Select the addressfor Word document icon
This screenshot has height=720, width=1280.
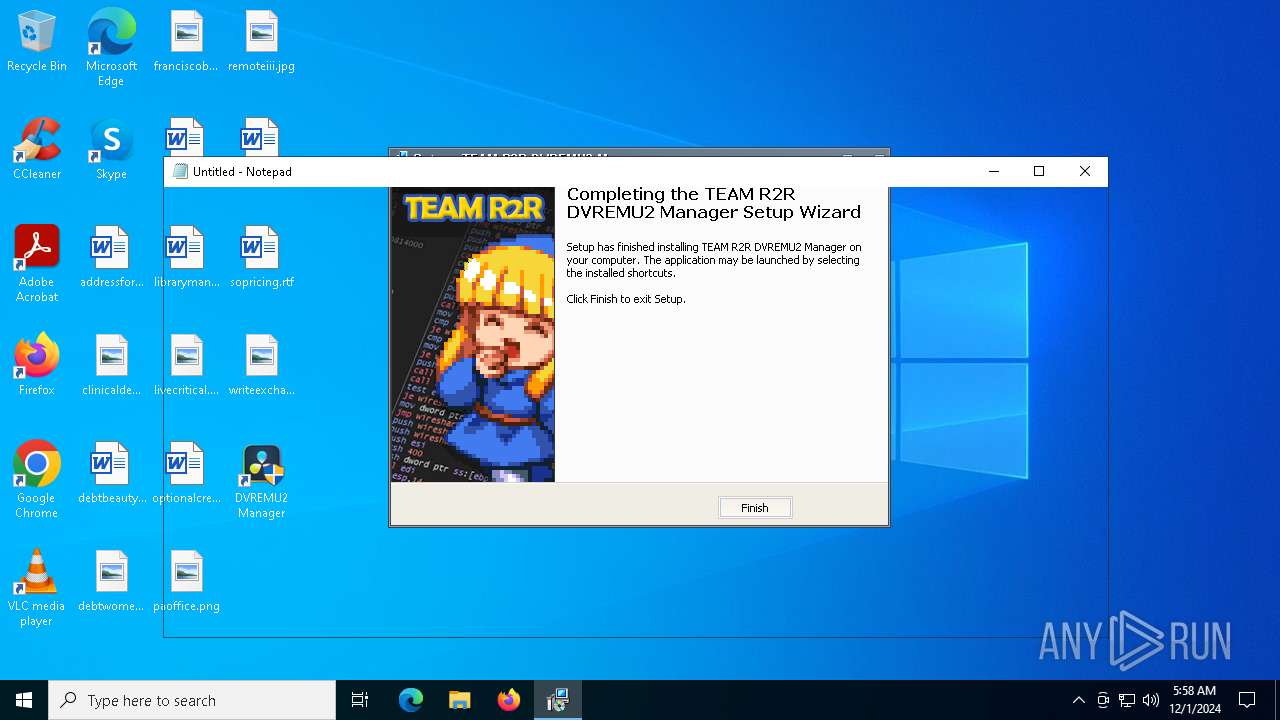coord(111,257)
